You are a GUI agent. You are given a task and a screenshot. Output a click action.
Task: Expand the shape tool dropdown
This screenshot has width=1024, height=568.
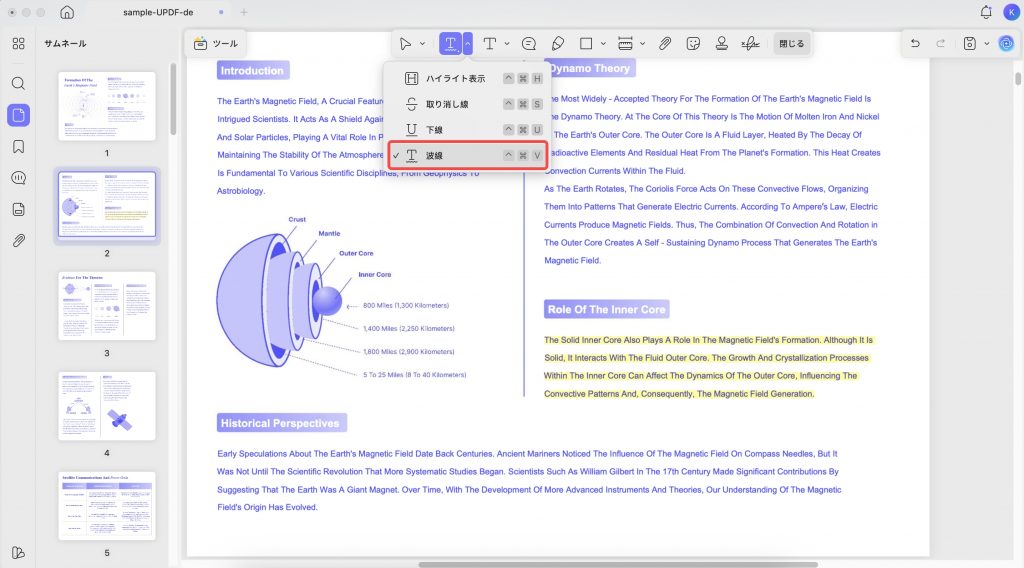pos(603,44)
